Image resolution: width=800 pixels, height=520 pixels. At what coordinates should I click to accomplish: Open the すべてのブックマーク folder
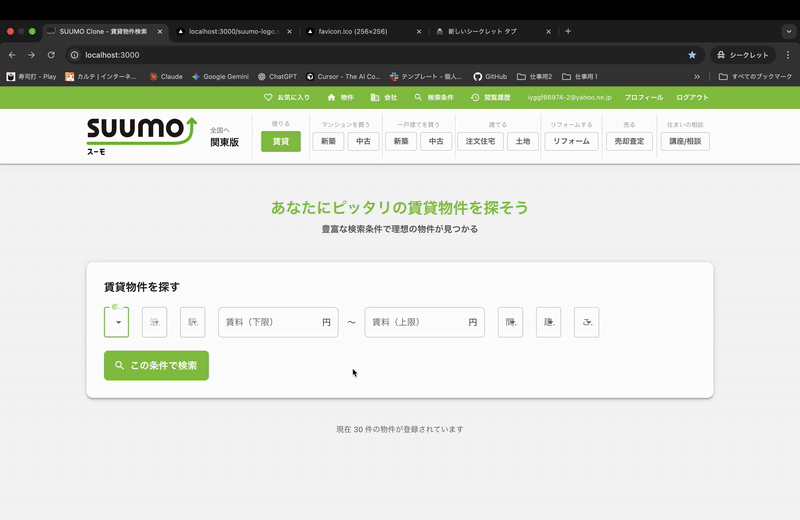(755, 77)
